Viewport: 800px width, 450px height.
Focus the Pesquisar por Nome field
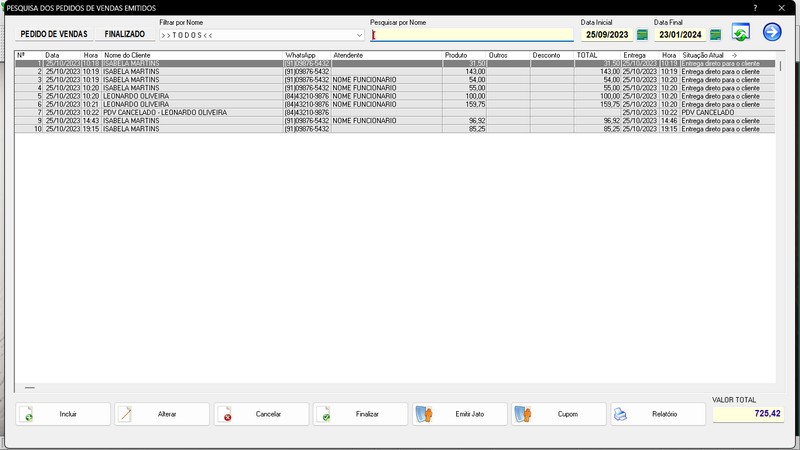(472, 35)
